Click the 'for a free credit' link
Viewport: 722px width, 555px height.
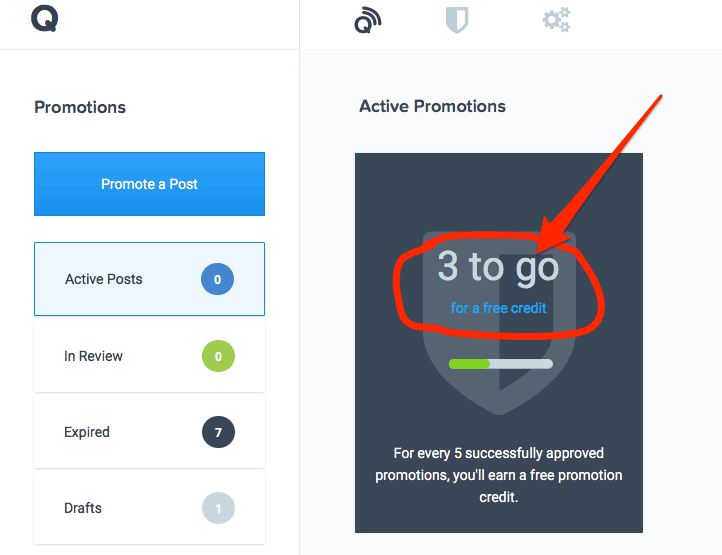498,308
